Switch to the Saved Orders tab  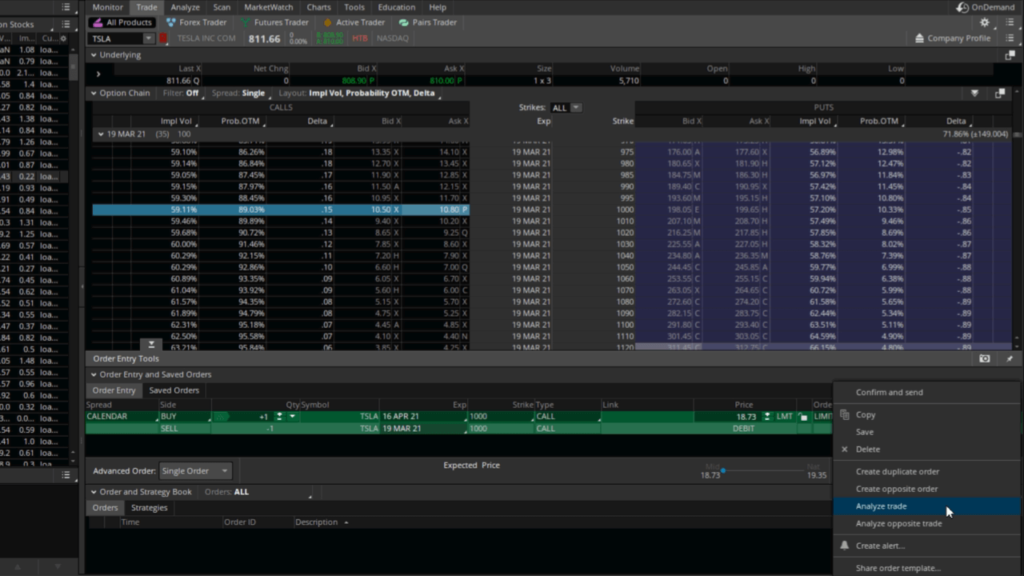(174, 391)
